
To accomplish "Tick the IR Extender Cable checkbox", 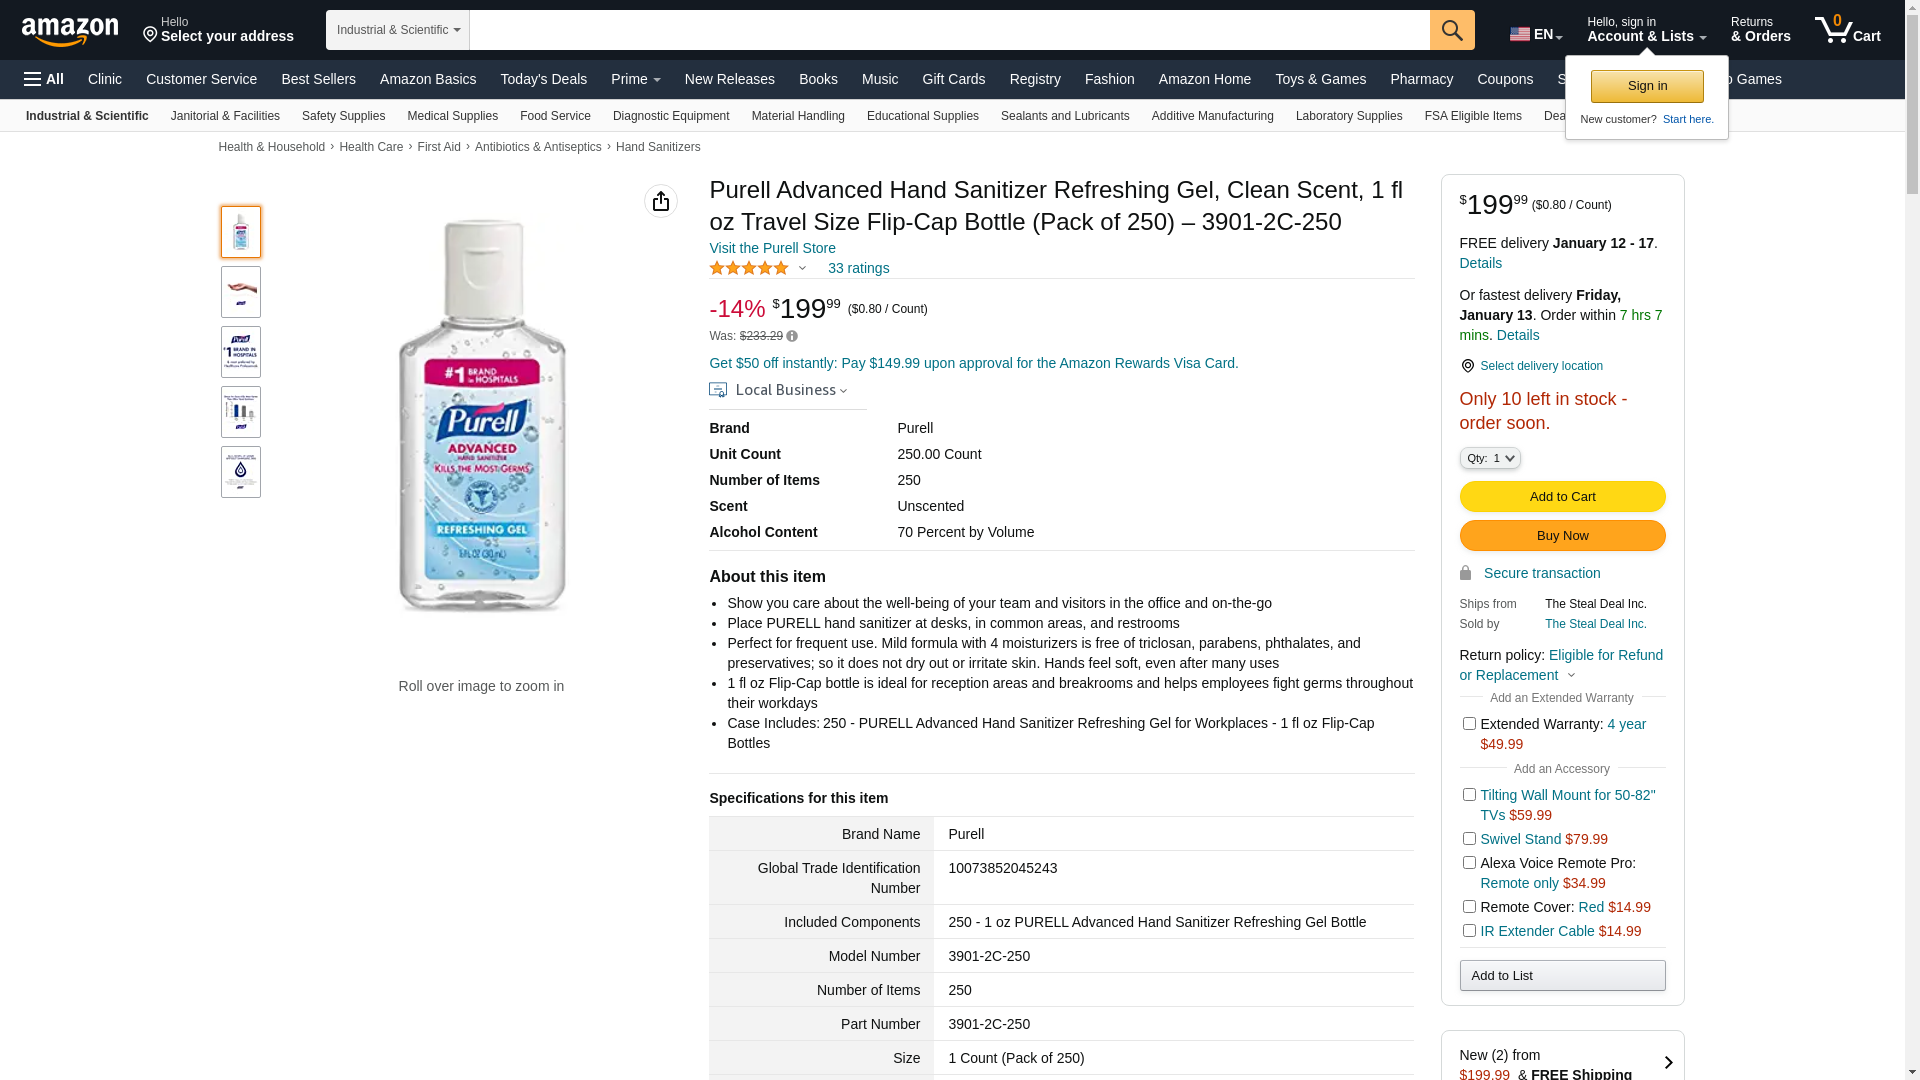I will [1469, 931].
